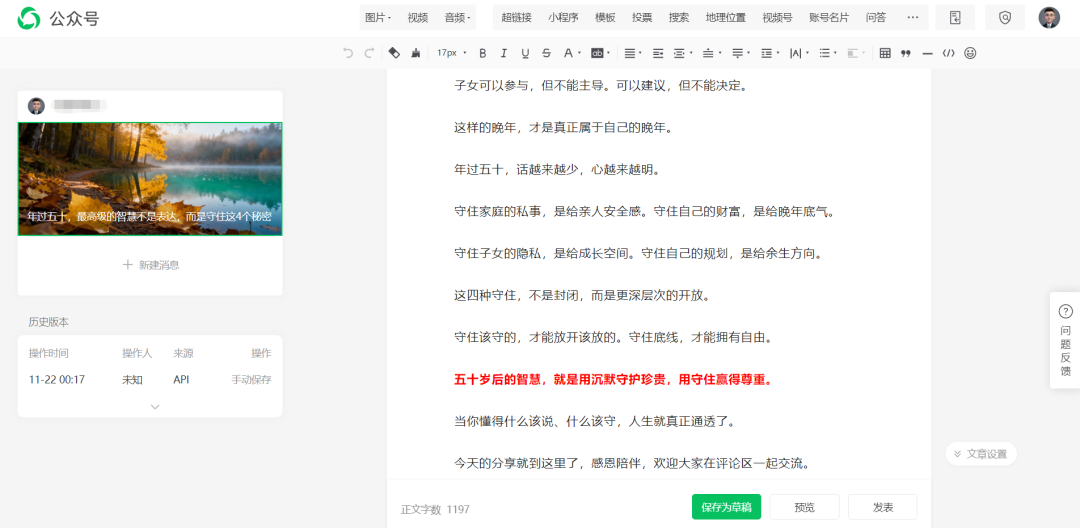Screen dimensions: 1080x528
Task: Click the 保存为草稿 button
Action: click(726, 507)
